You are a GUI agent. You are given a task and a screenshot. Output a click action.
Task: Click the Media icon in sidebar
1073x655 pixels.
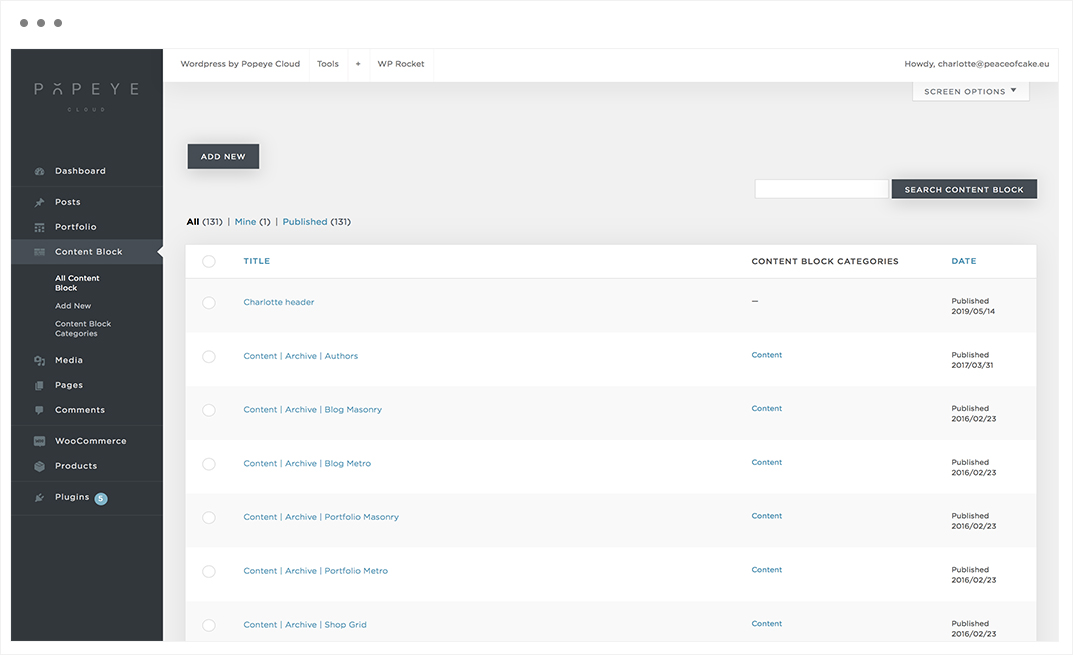(40, 361)
